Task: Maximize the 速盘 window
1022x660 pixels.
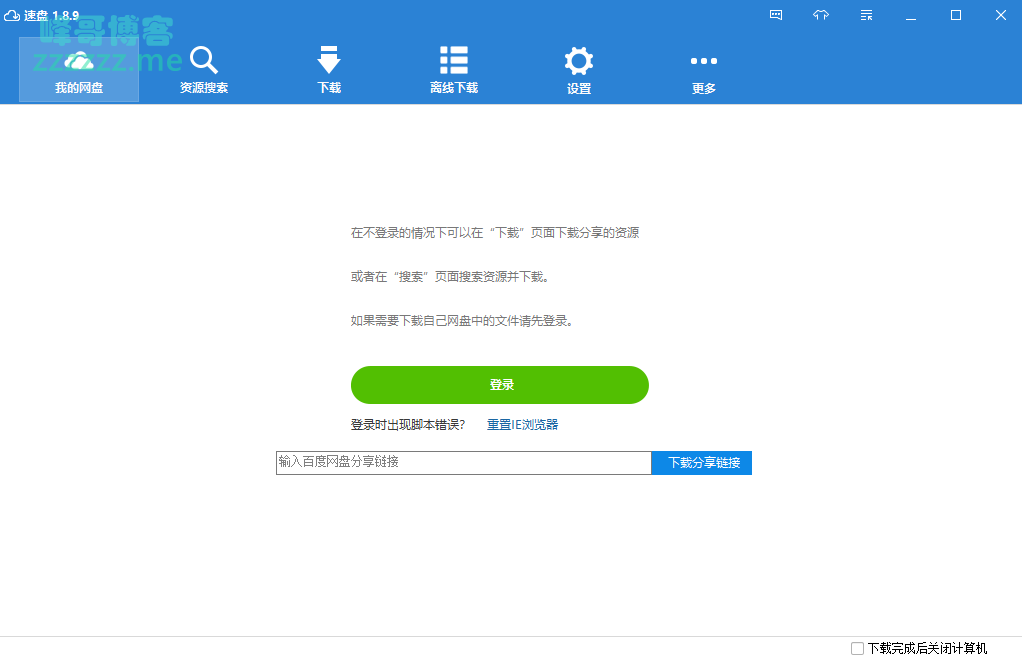Action: click(x=956, y=15)
